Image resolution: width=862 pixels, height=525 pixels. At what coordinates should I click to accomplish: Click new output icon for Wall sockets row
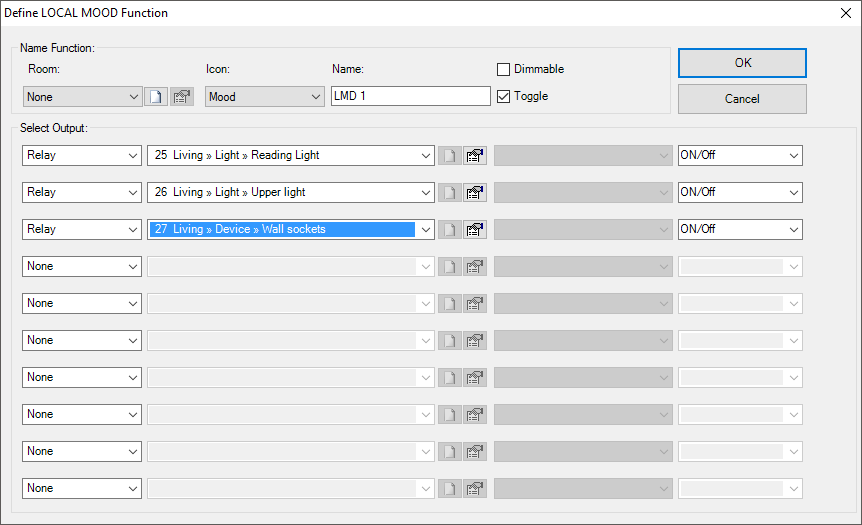click(450, 230)
